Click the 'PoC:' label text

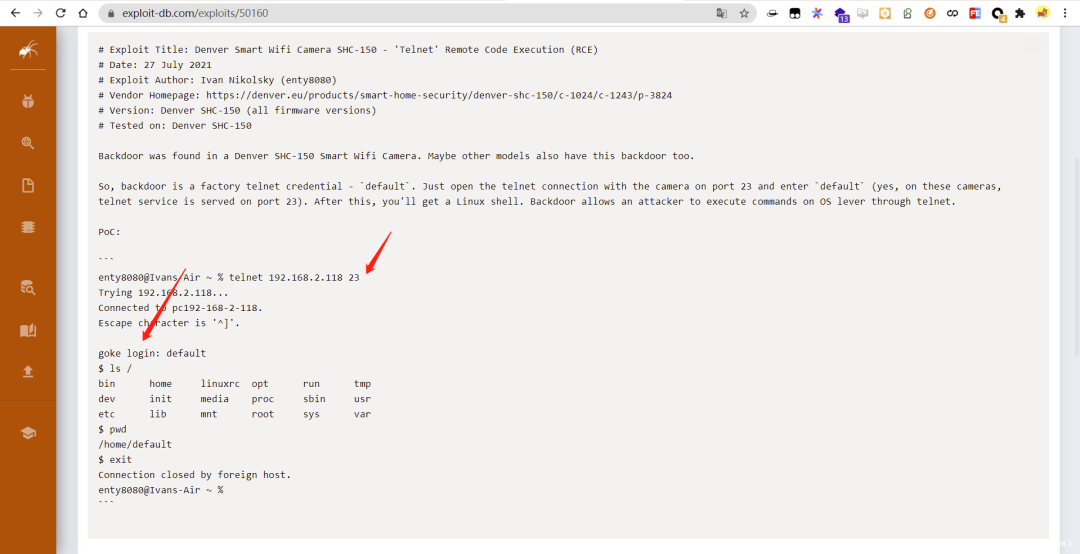click(x=109, y=232)
